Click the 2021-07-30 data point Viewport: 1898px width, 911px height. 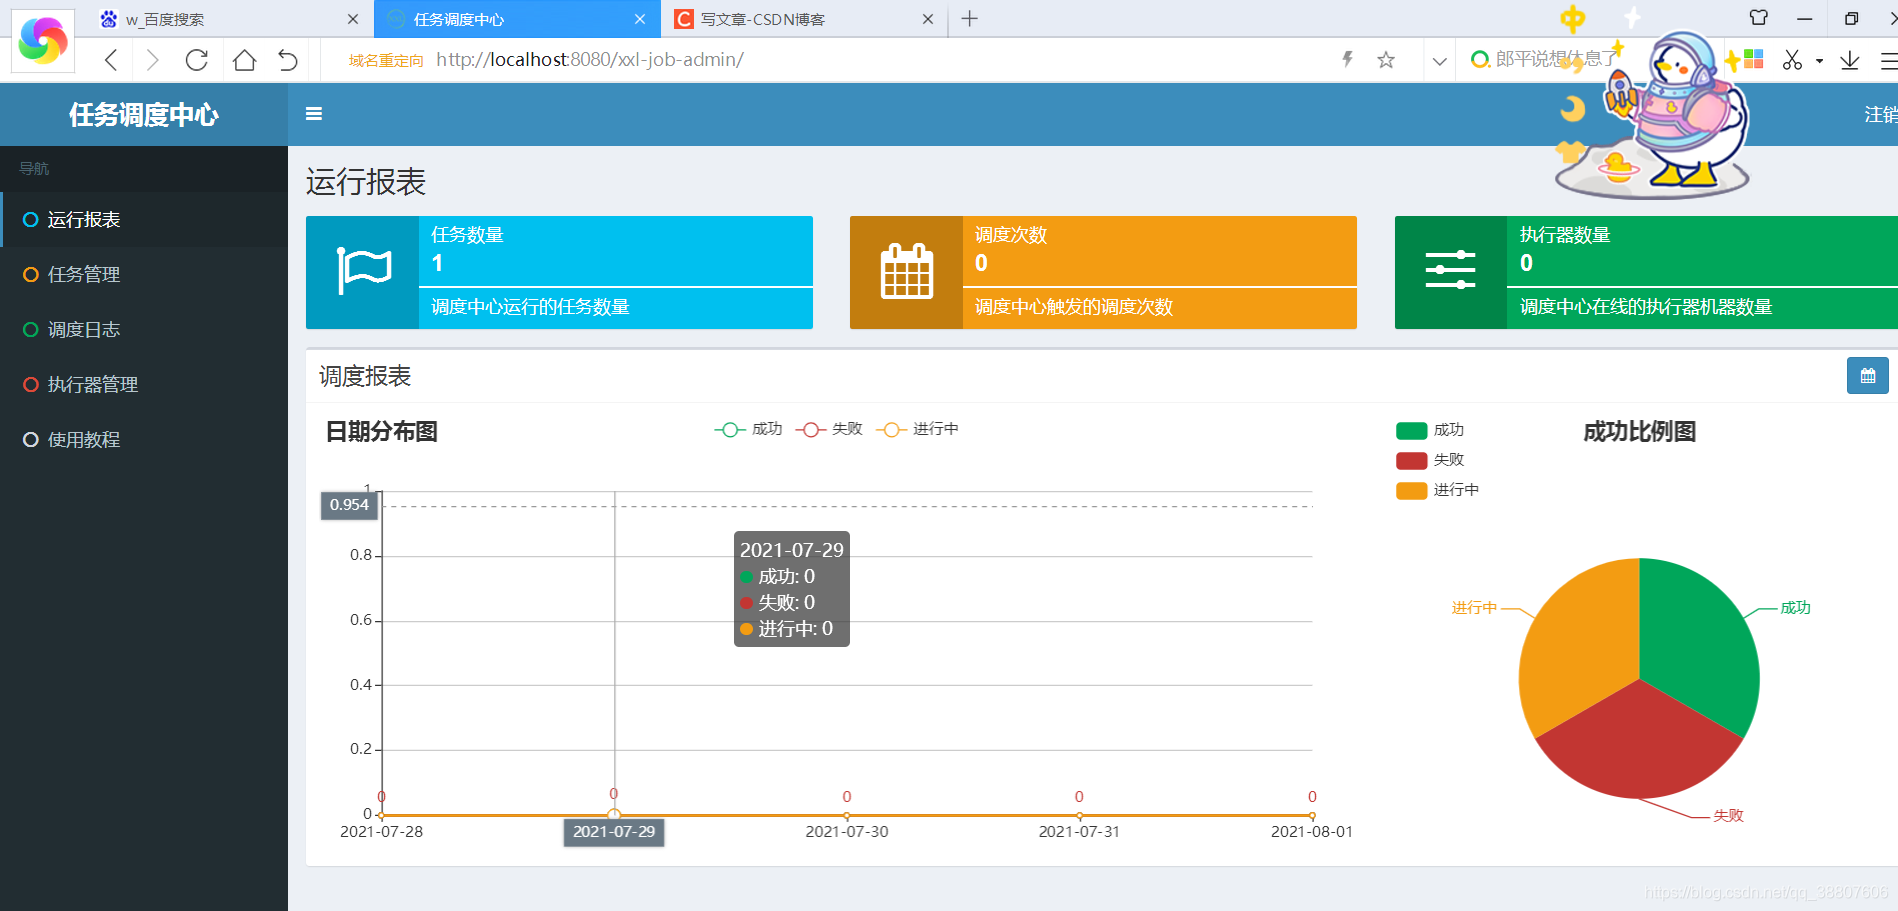847,816
